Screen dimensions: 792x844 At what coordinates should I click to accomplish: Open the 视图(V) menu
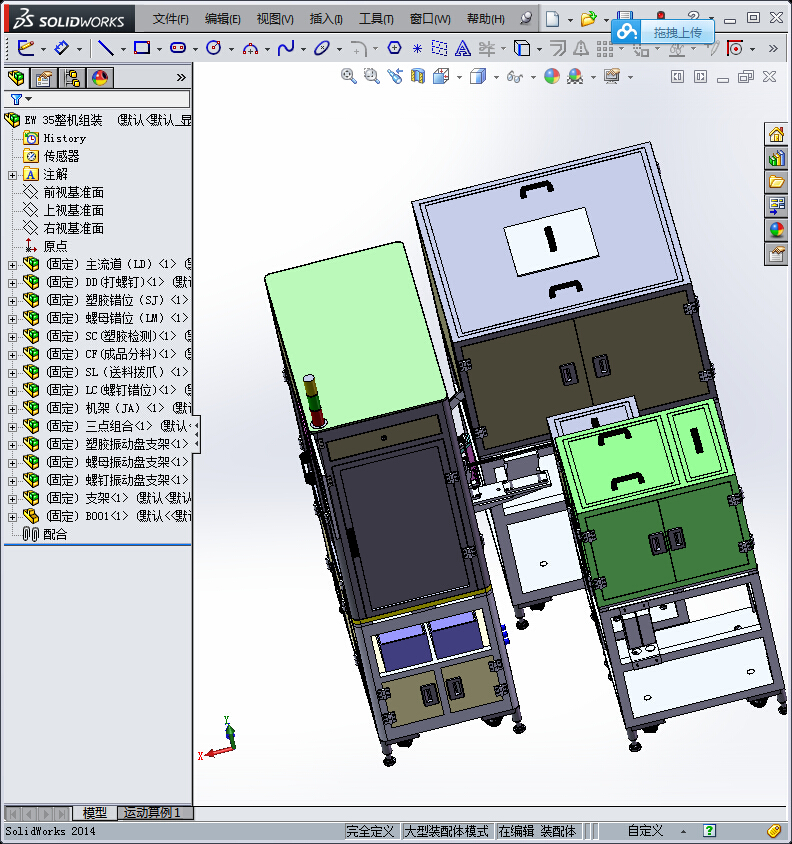(275, 19)
